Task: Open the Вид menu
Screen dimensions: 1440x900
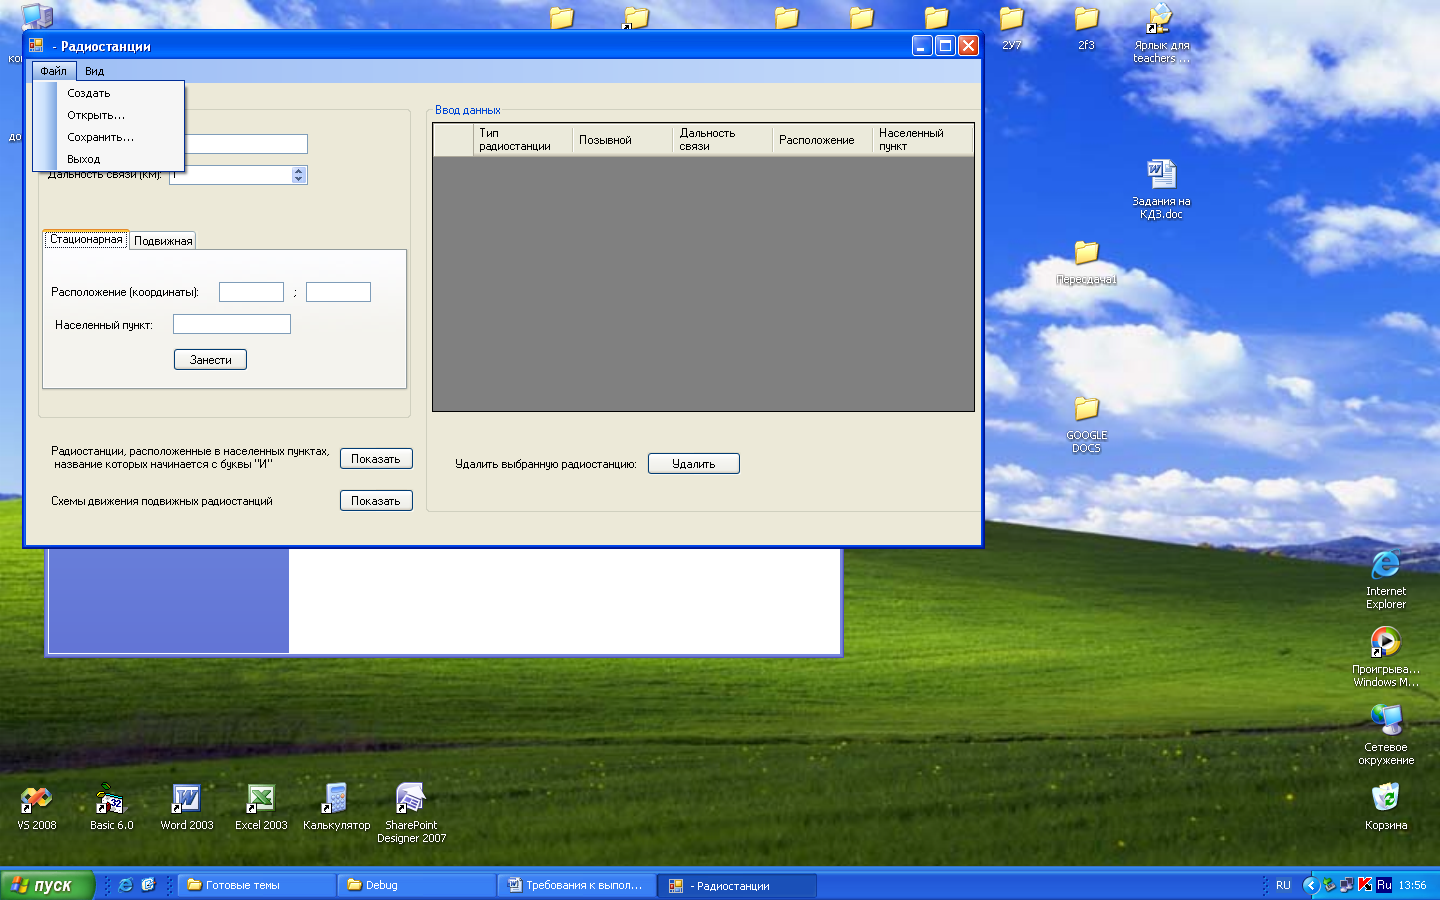Action: coord(95,71)
